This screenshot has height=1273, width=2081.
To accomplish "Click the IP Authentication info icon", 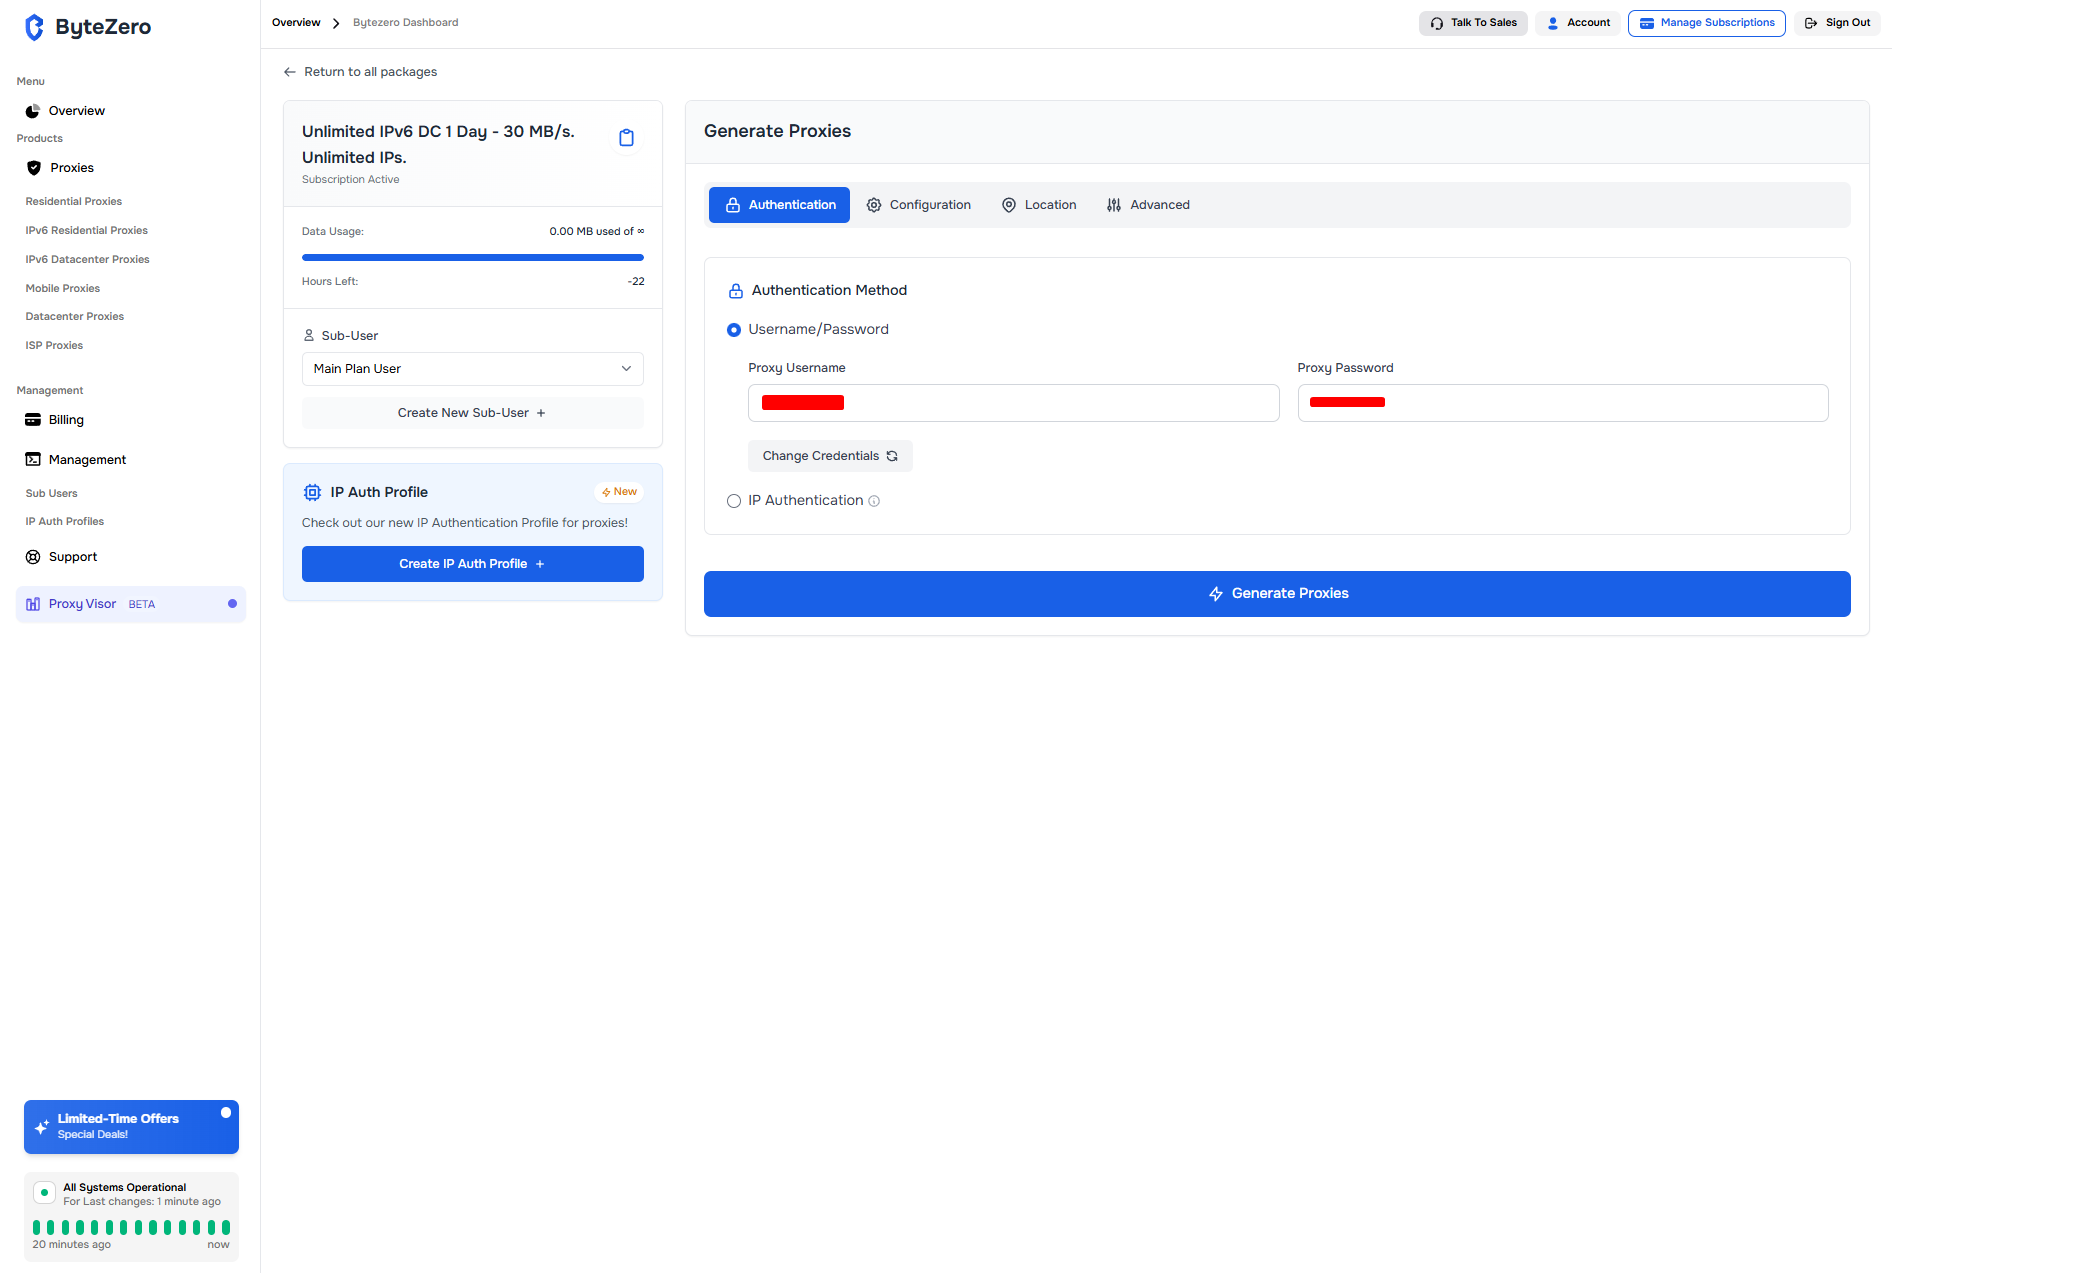I will tap(874, 501).
